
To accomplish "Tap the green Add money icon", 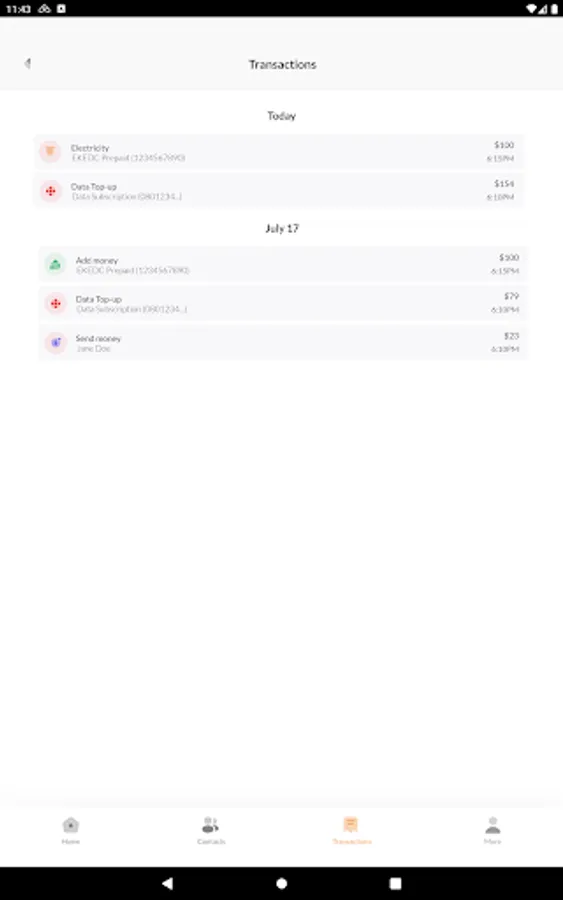I will pos(56,264).
